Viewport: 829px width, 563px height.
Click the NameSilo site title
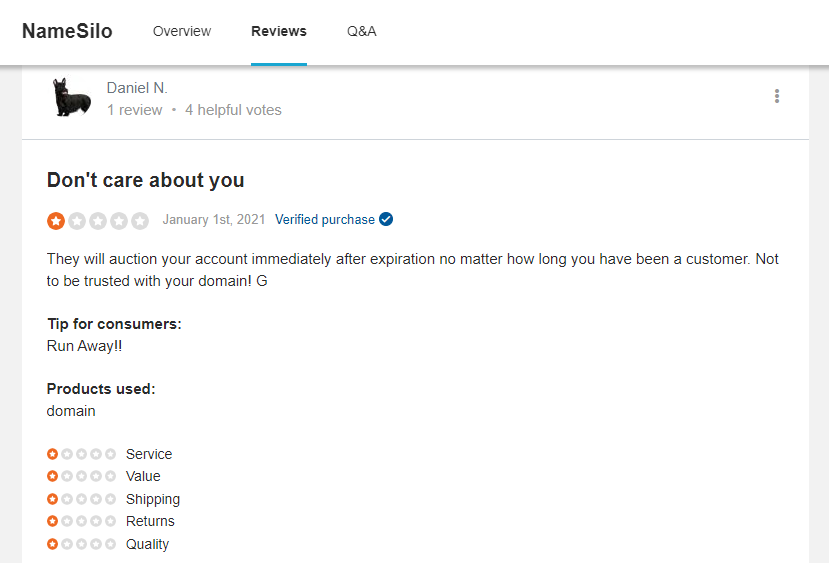coord(67,31)
